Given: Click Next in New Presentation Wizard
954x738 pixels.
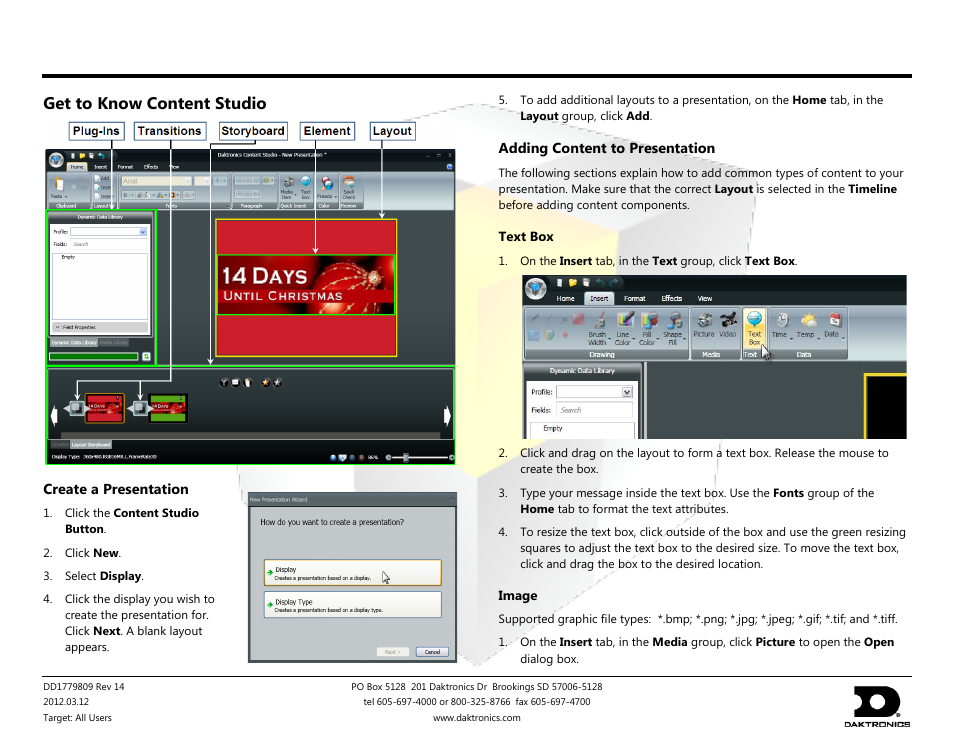Looking at the screenshot, I should coord(392,652).
